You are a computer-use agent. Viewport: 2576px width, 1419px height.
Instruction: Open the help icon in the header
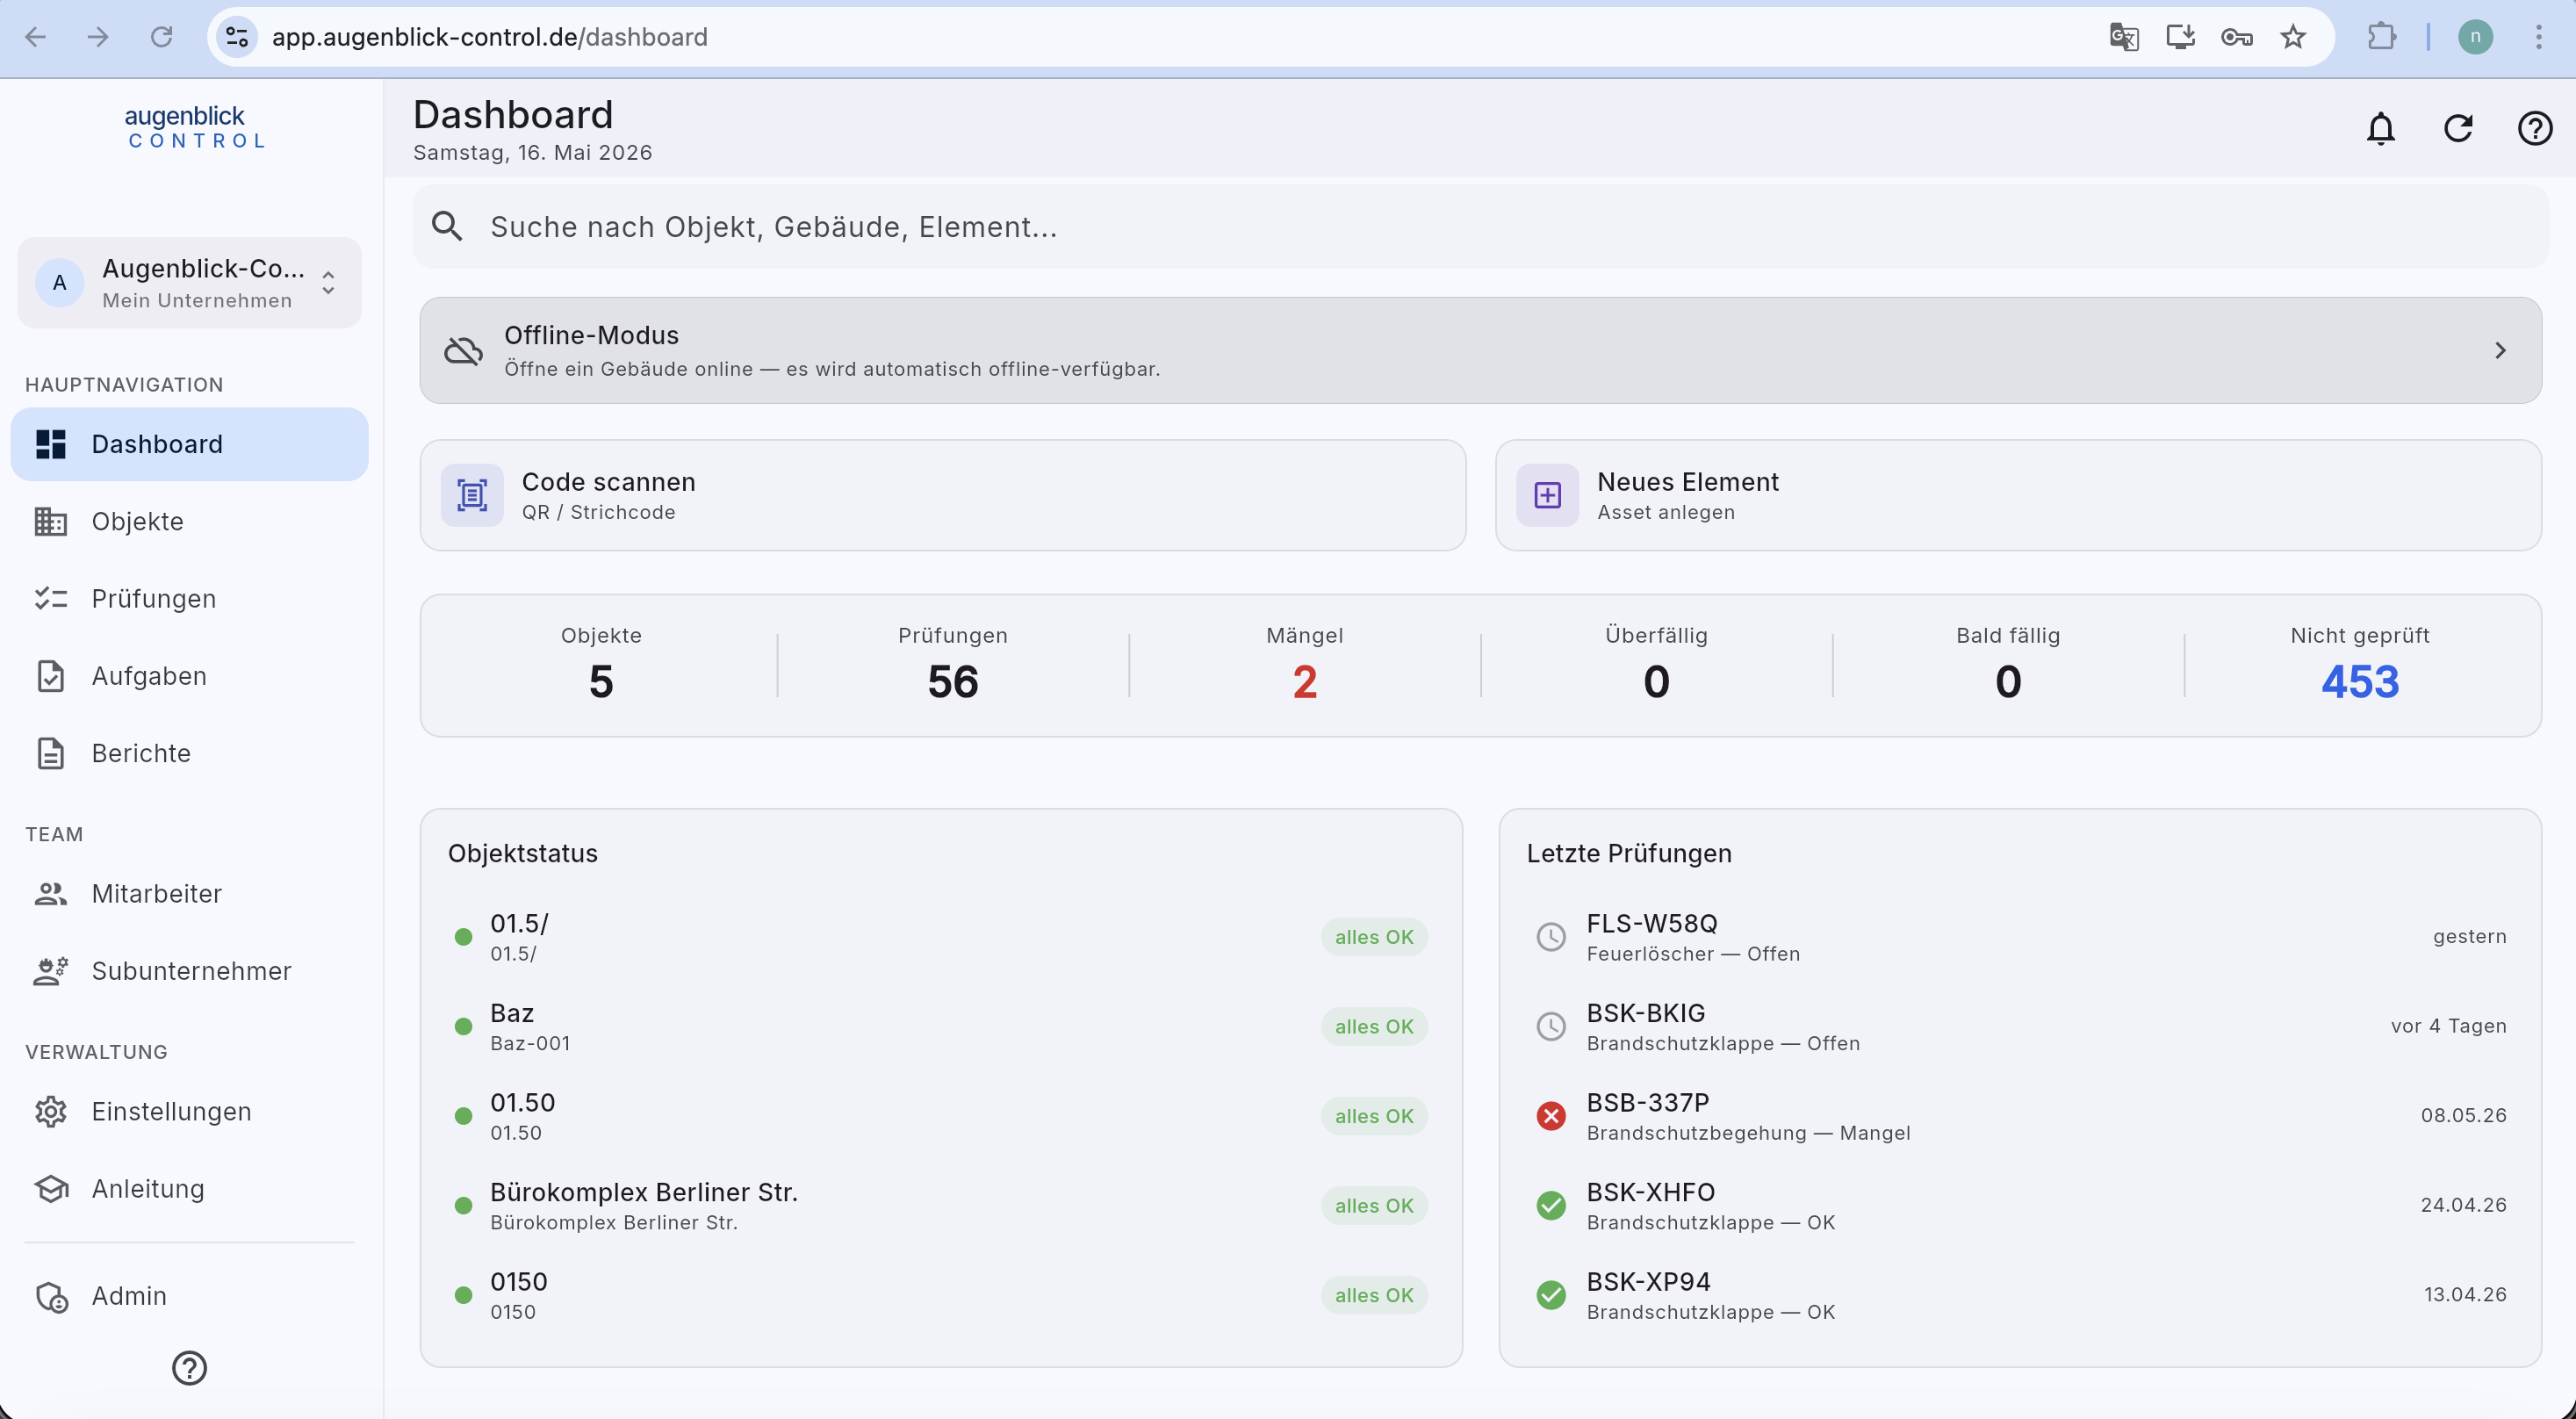pos(2535,128)
